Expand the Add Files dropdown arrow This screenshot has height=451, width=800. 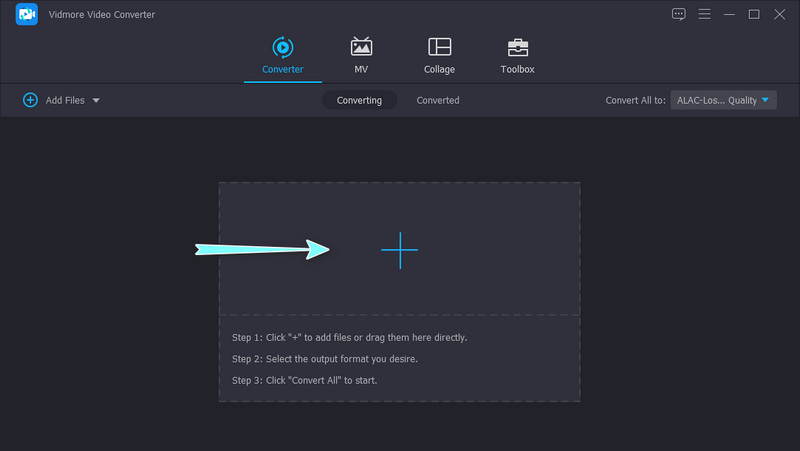[96, 101]
